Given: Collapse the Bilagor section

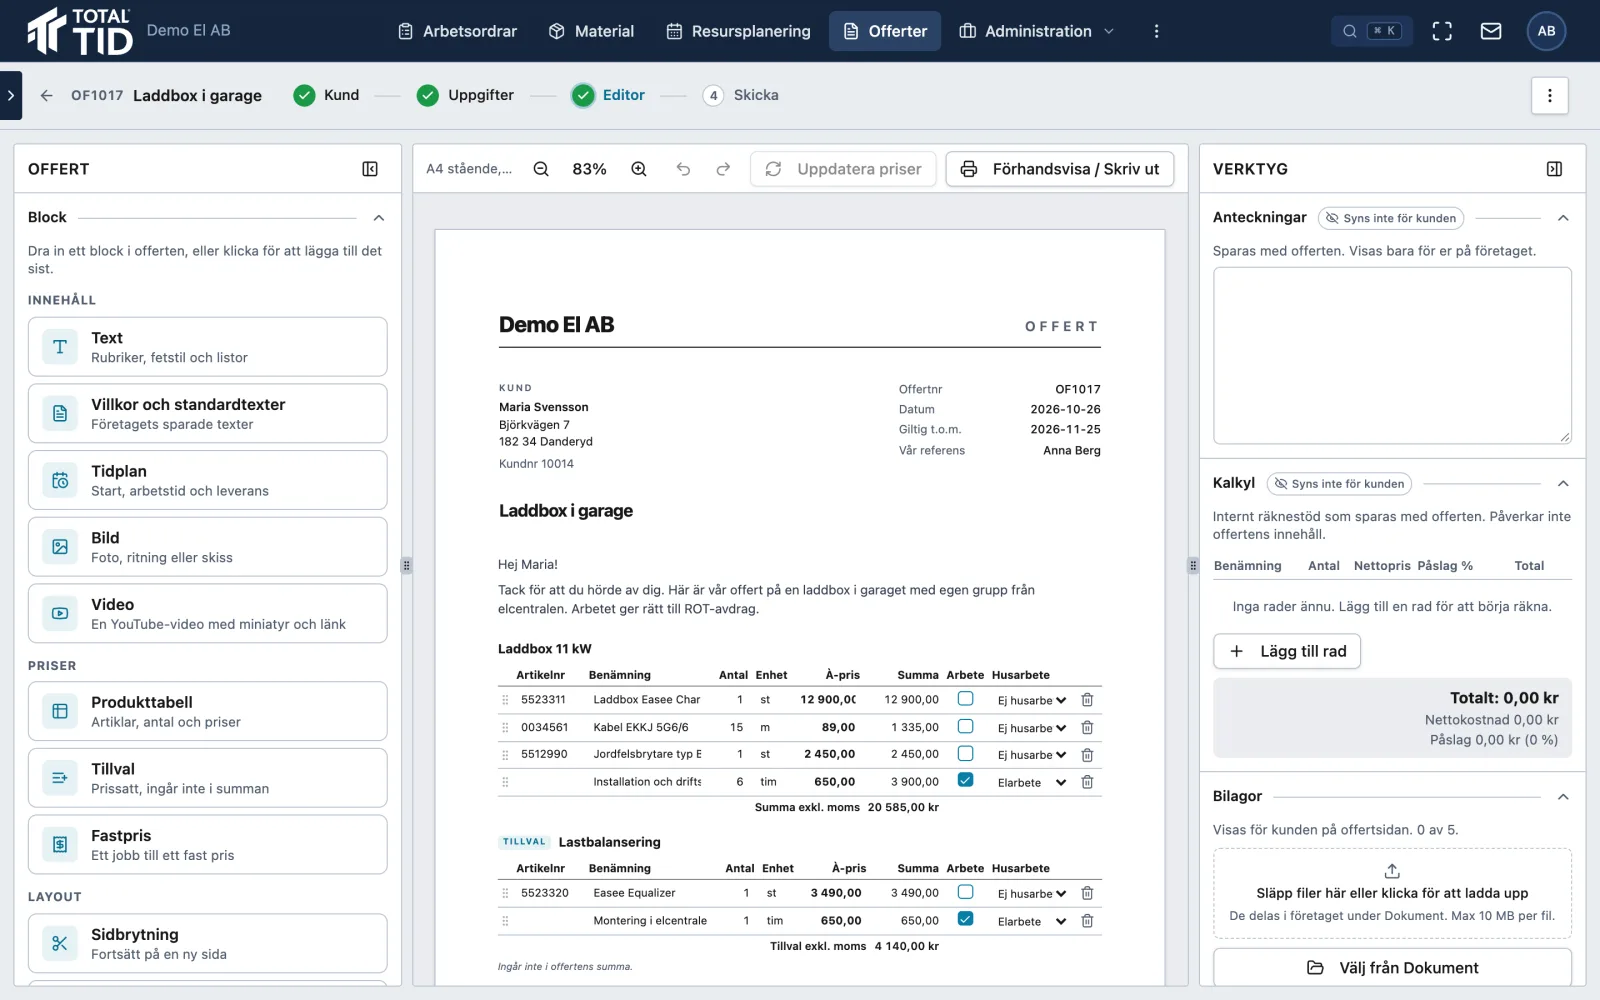Looking at the screenshot, I should (1563, 797).
